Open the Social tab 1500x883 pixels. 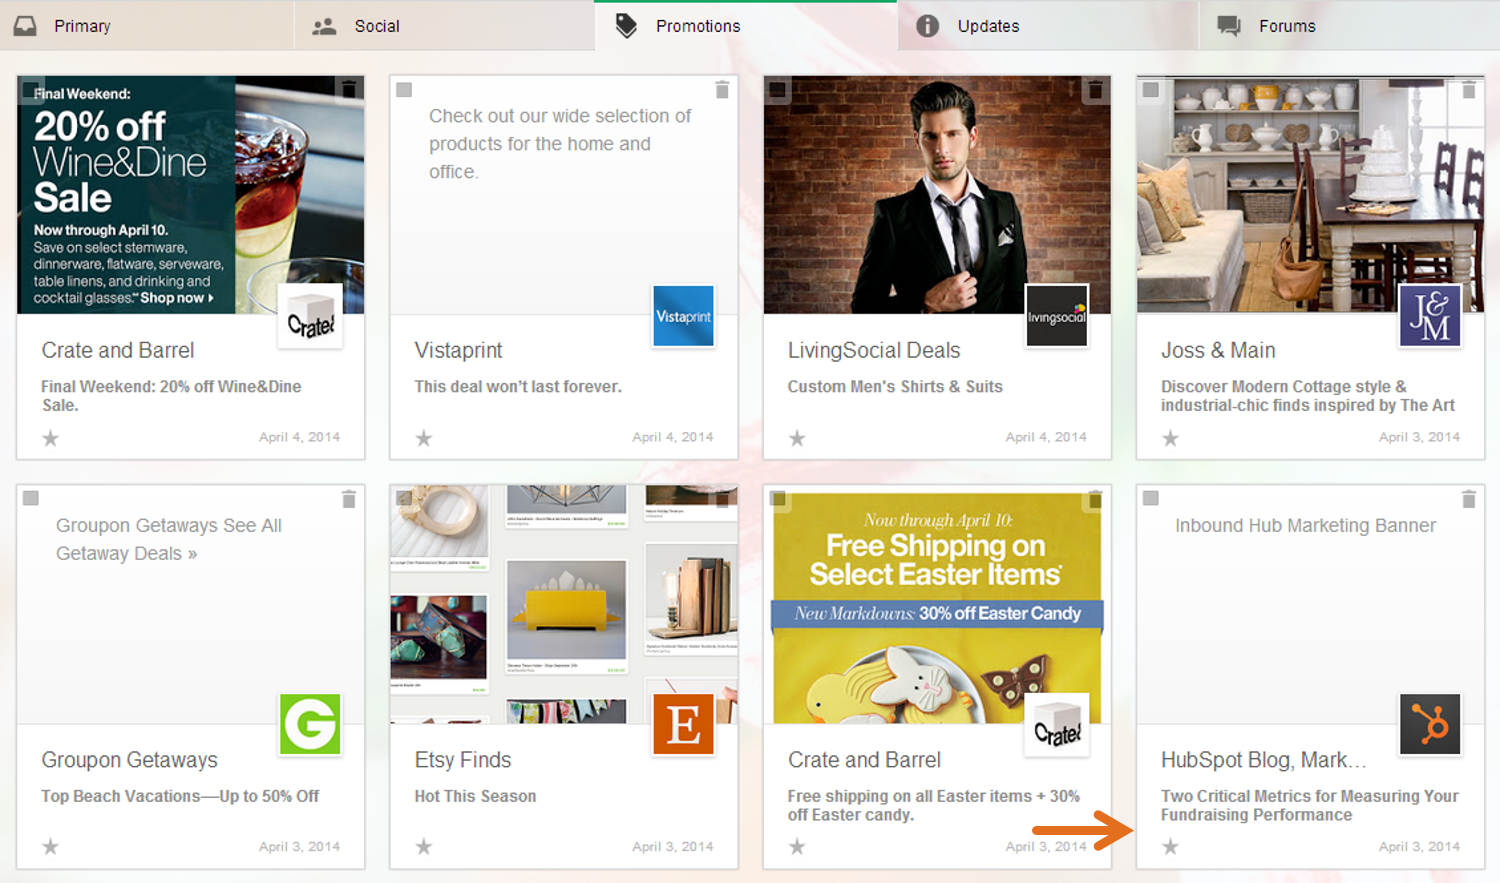376,26
